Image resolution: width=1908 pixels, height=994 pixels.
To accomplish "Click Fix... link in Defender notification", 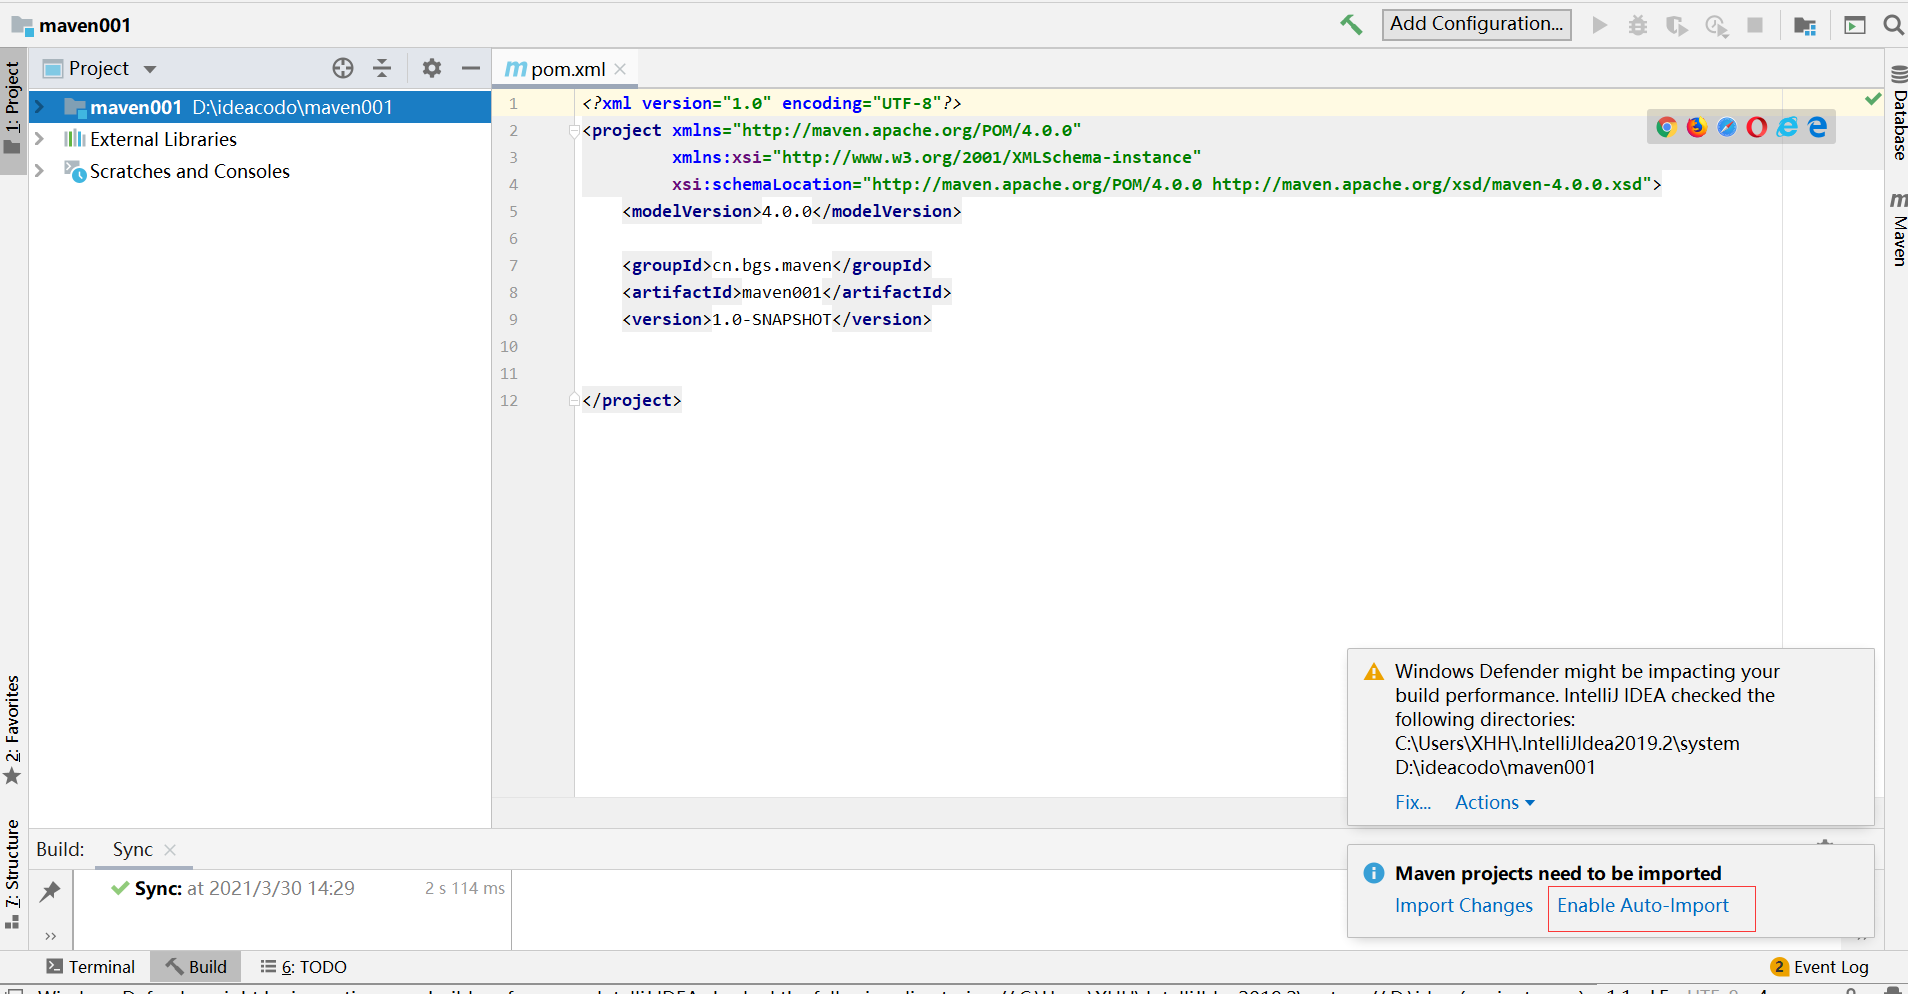I will [x=1413, y=802].
